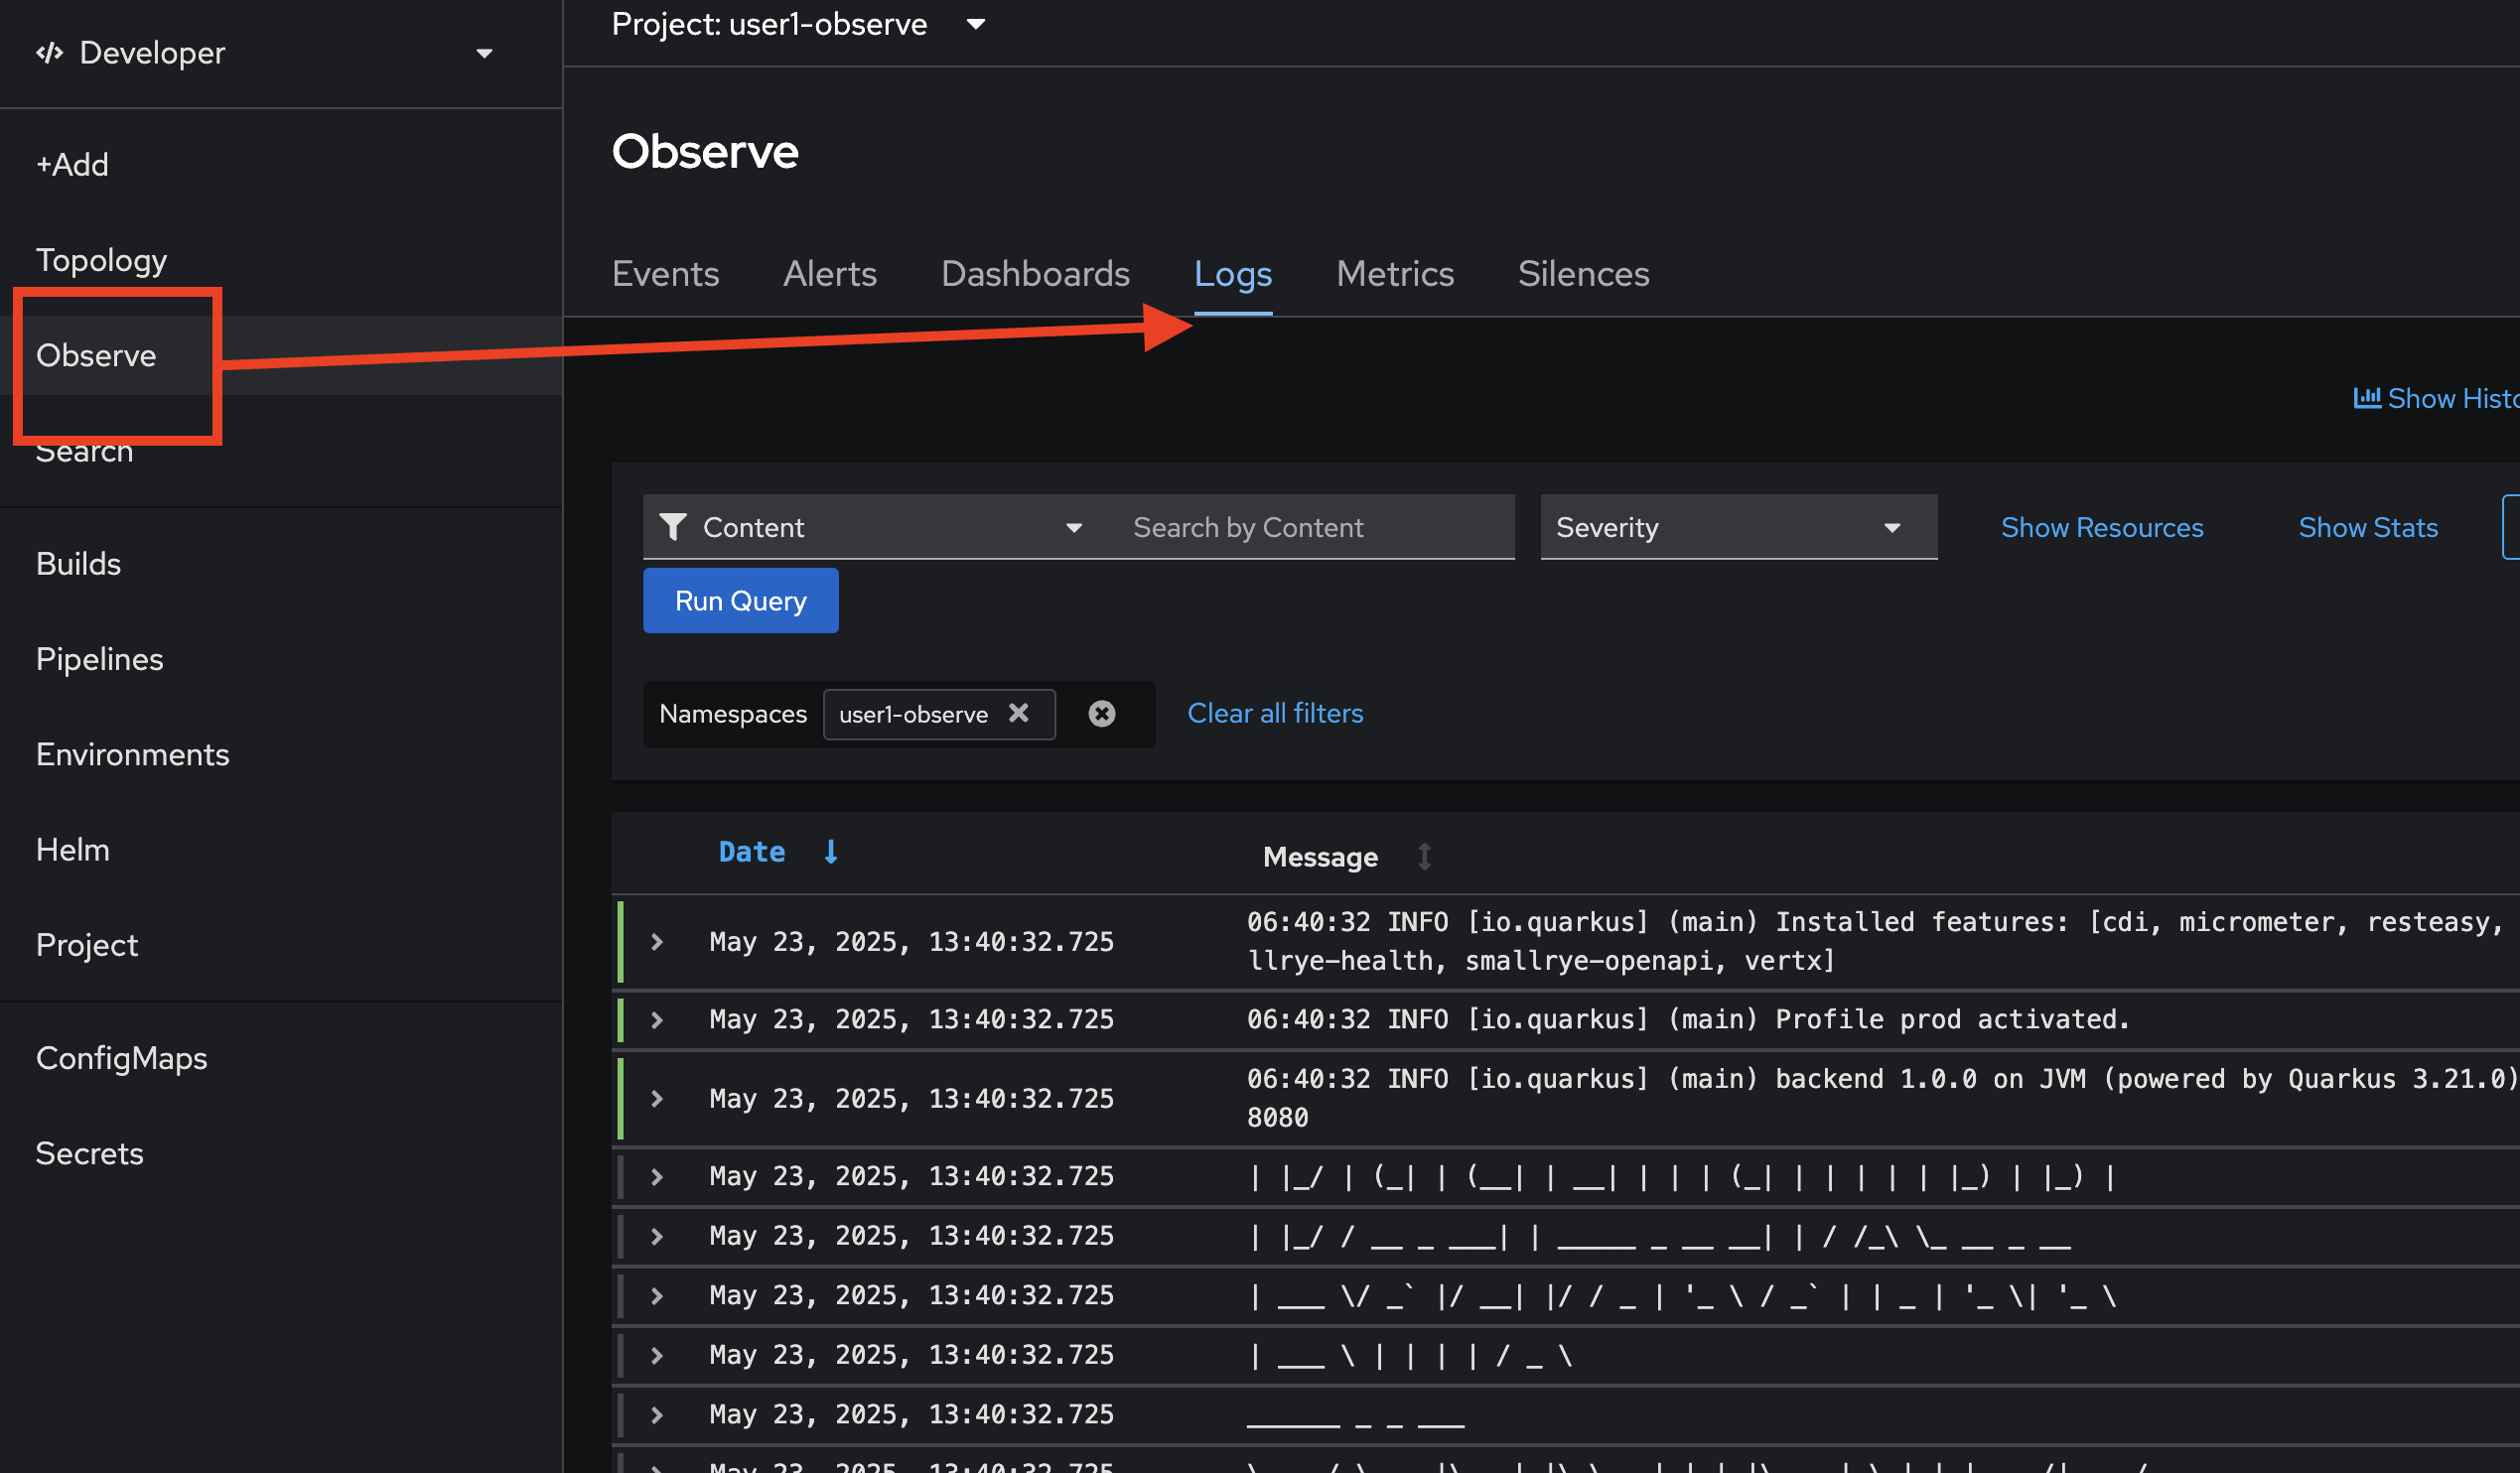Click the Namespaces filter label
The width and height of the screenshot is (2520, 1473).
pos(733,714)
